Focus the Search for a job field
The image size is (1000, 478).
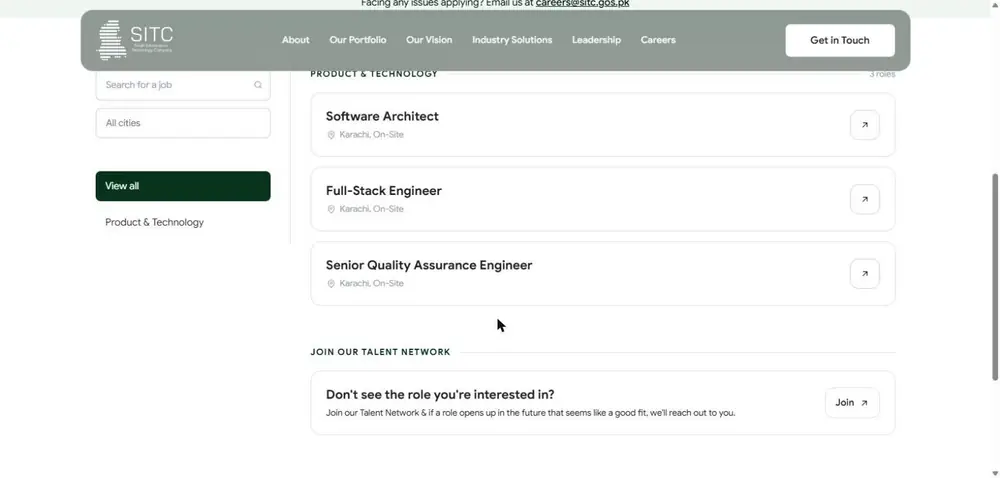point(183,85)
